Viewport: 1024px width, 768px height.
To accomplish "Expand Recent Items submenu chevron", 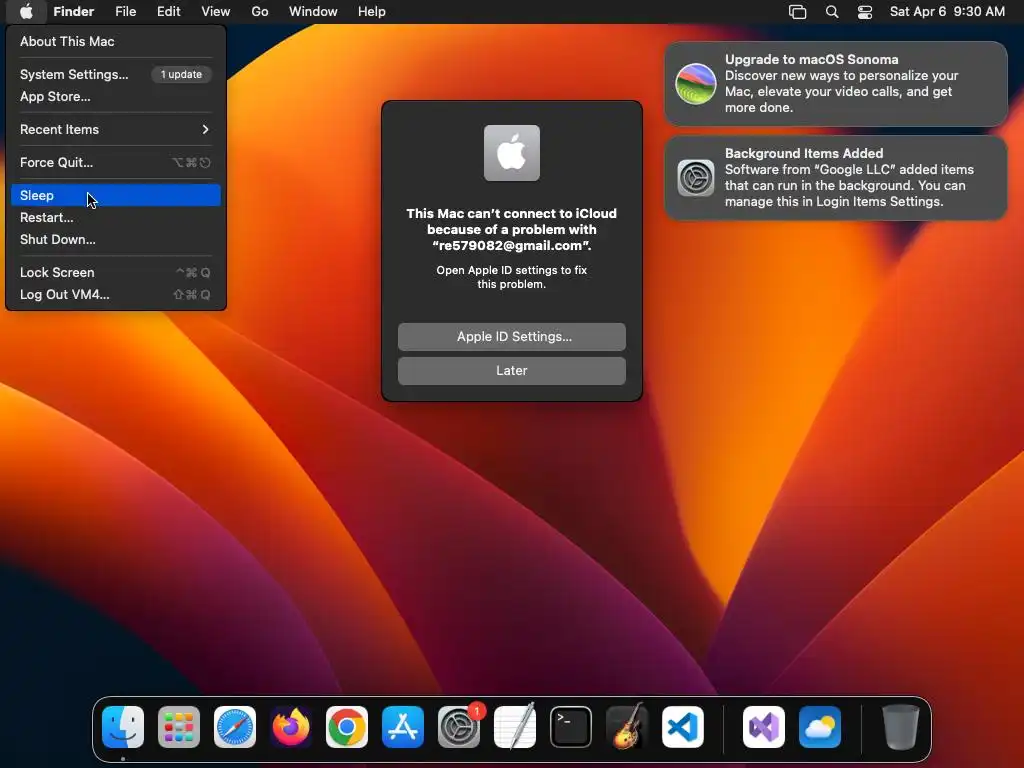I will [205, 129].
